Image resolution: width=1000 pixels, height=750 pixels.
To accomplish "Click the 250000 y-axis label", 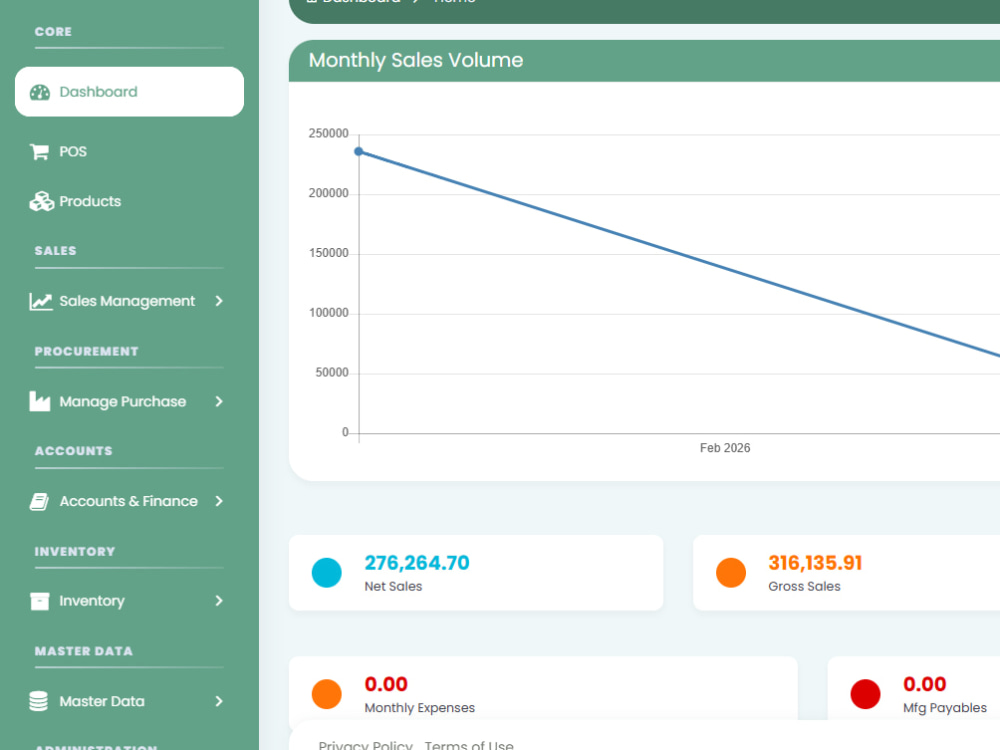I will pyautogui.click(x=328, y=133).
